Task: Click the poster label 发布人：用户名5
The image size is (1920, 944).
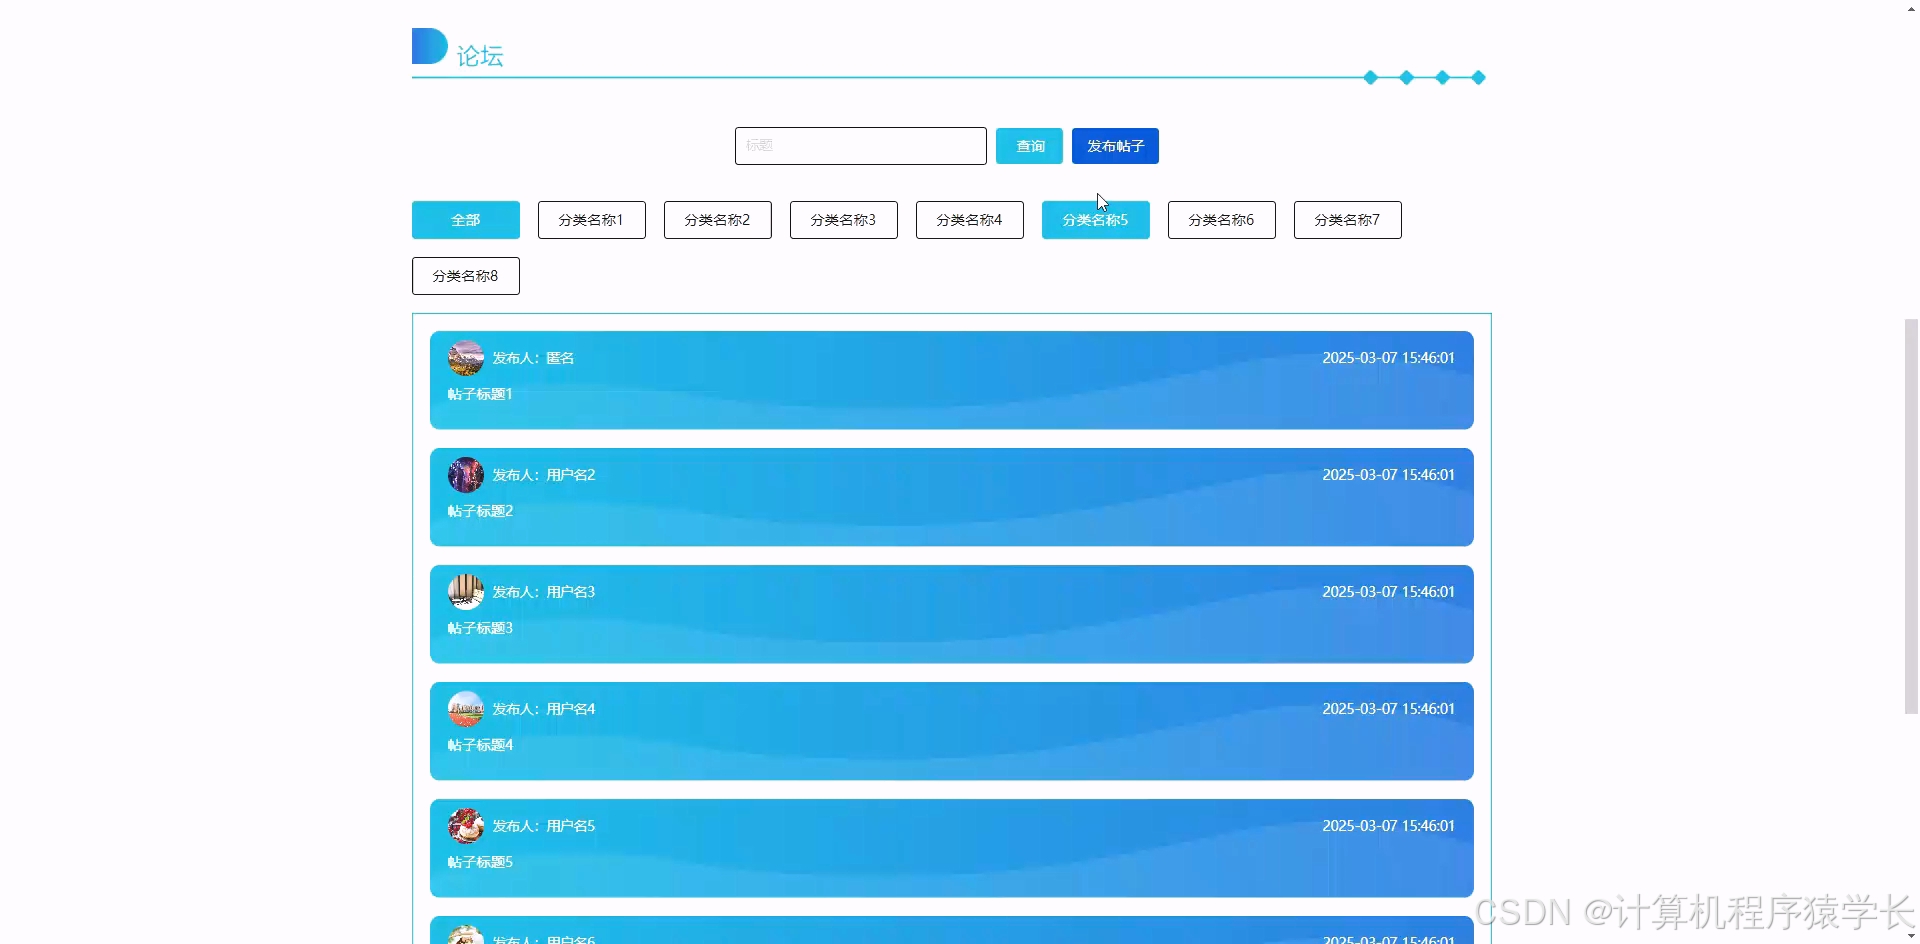Action: click(x=544, y=826)
